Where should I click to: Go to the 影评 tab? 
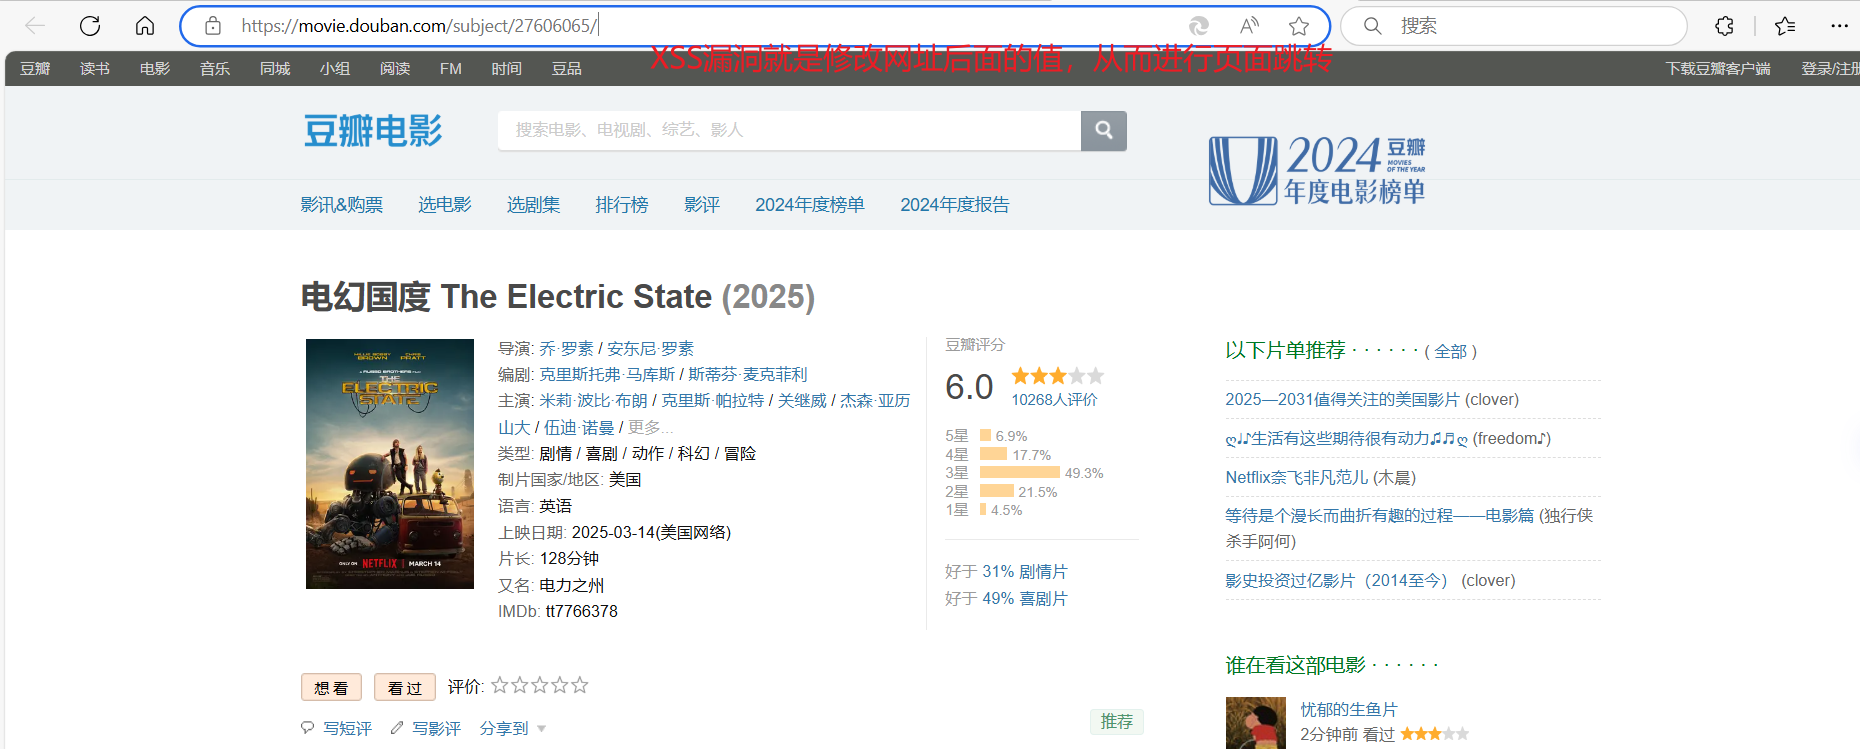pyautogui.click(x=702, y=205)
